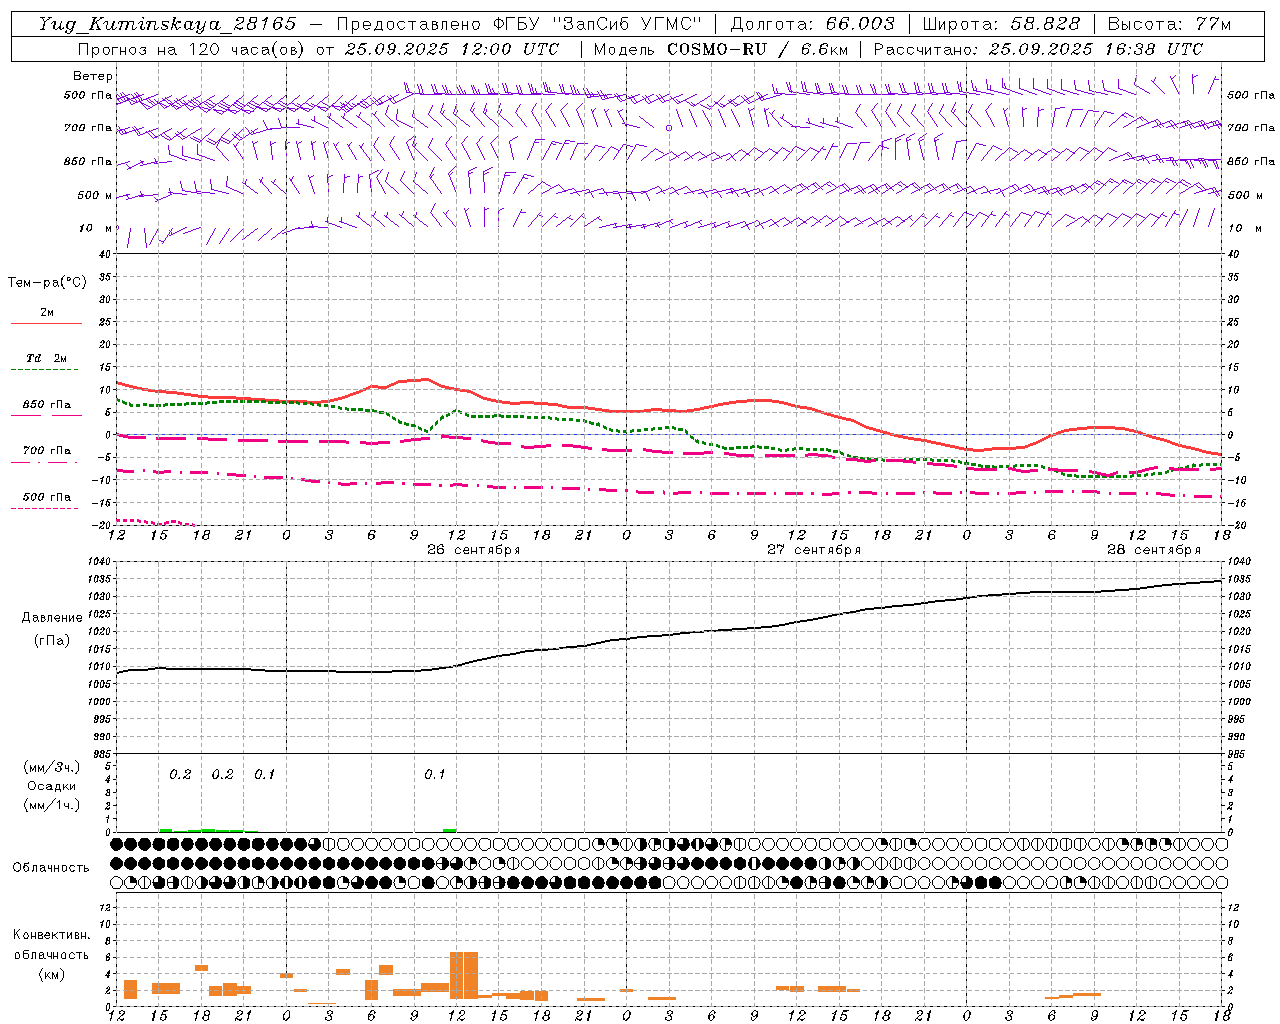Click the 'Ветер' wind panel label
1280x1024 pixels.
(93, 76)
